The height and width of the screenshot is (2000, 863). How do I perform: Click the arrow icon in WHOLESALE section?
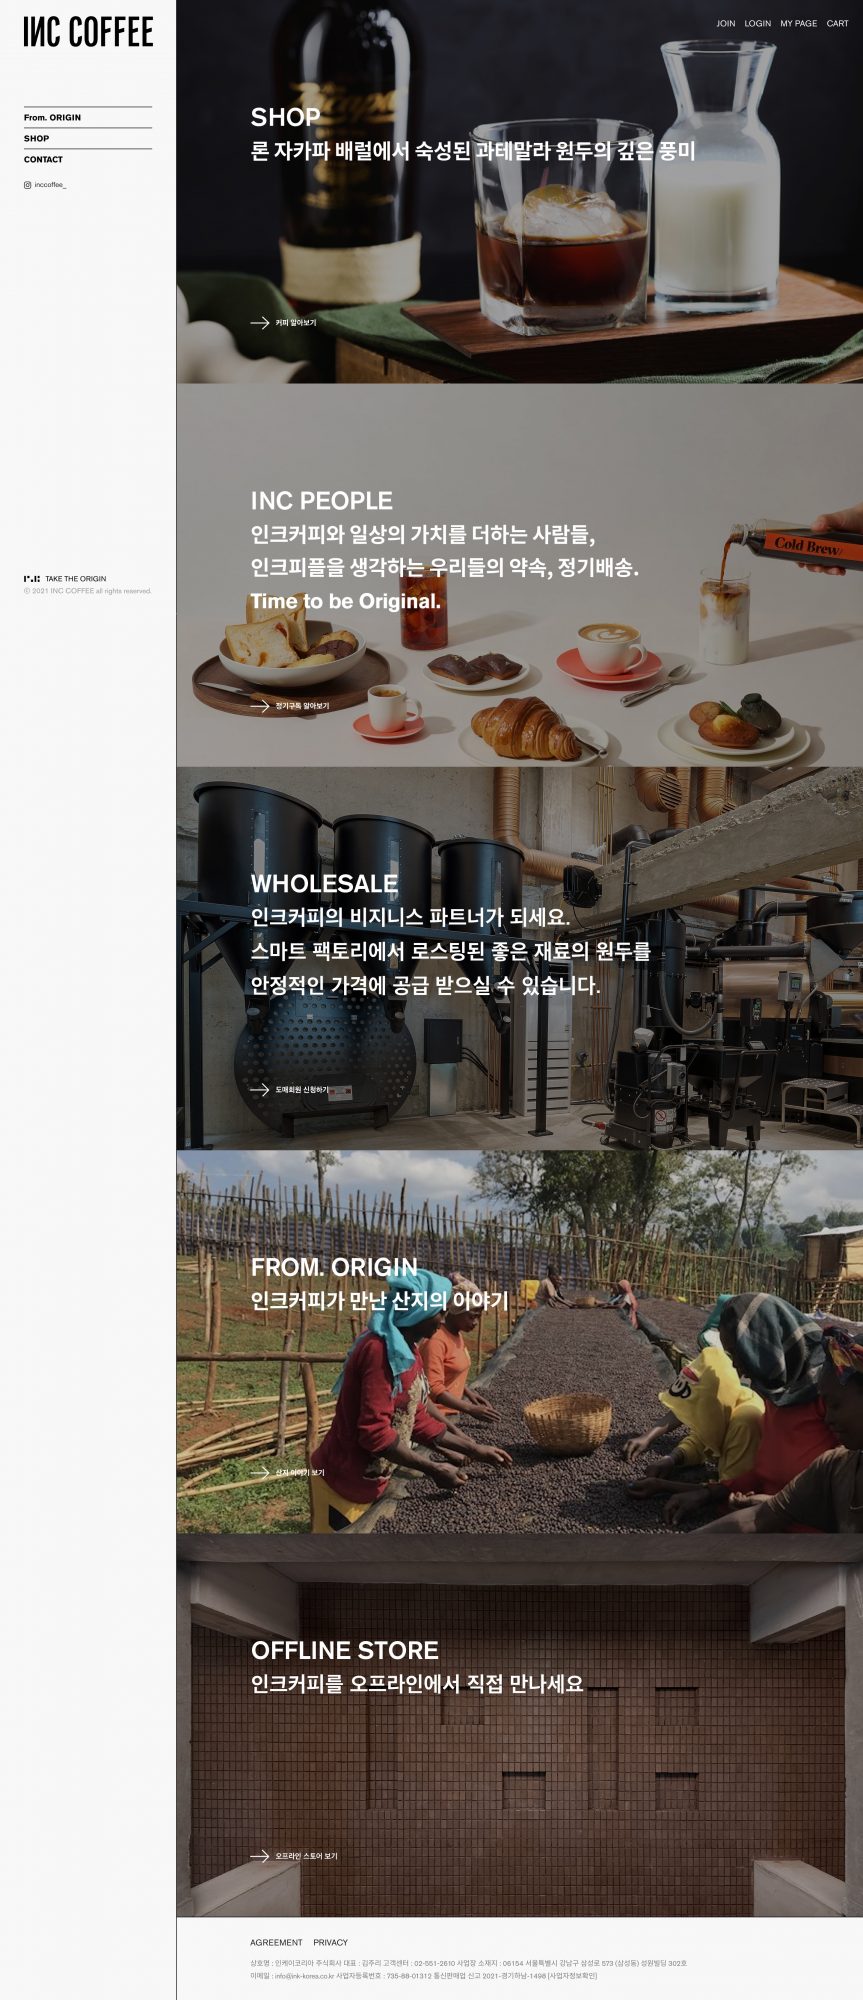point(260,1090)
